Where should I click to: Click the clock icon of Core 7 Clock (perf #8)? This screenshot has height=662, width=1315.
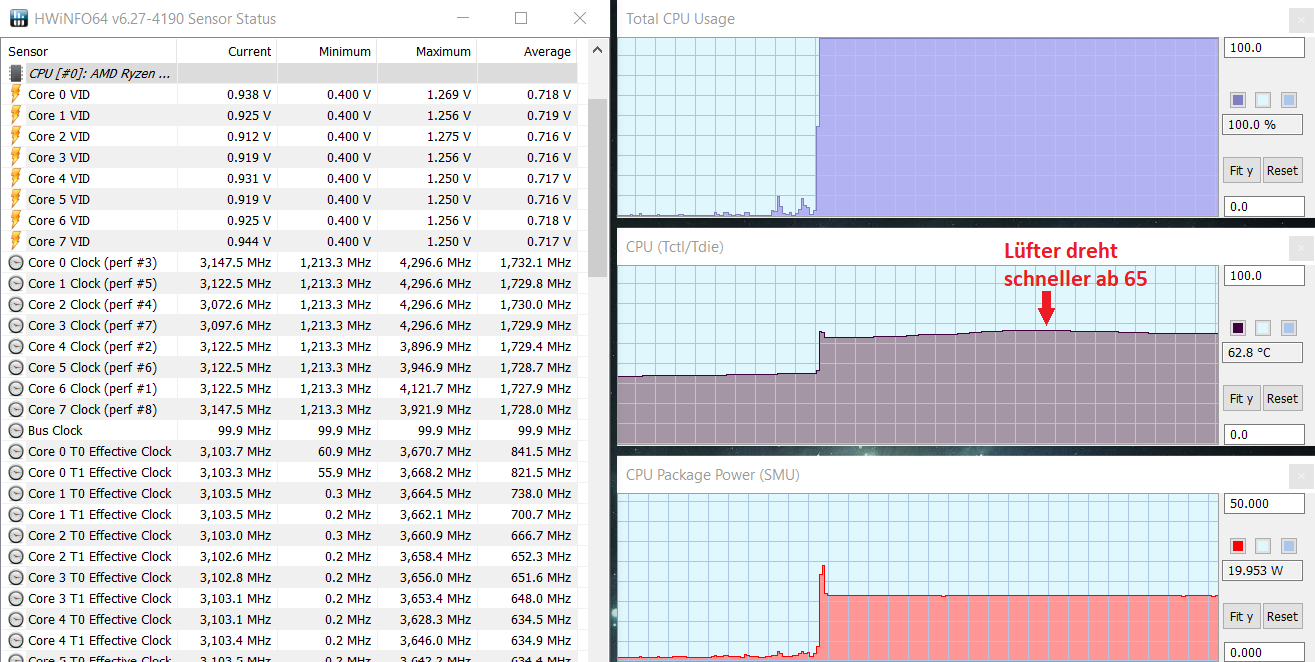click(x=16, y=409)
